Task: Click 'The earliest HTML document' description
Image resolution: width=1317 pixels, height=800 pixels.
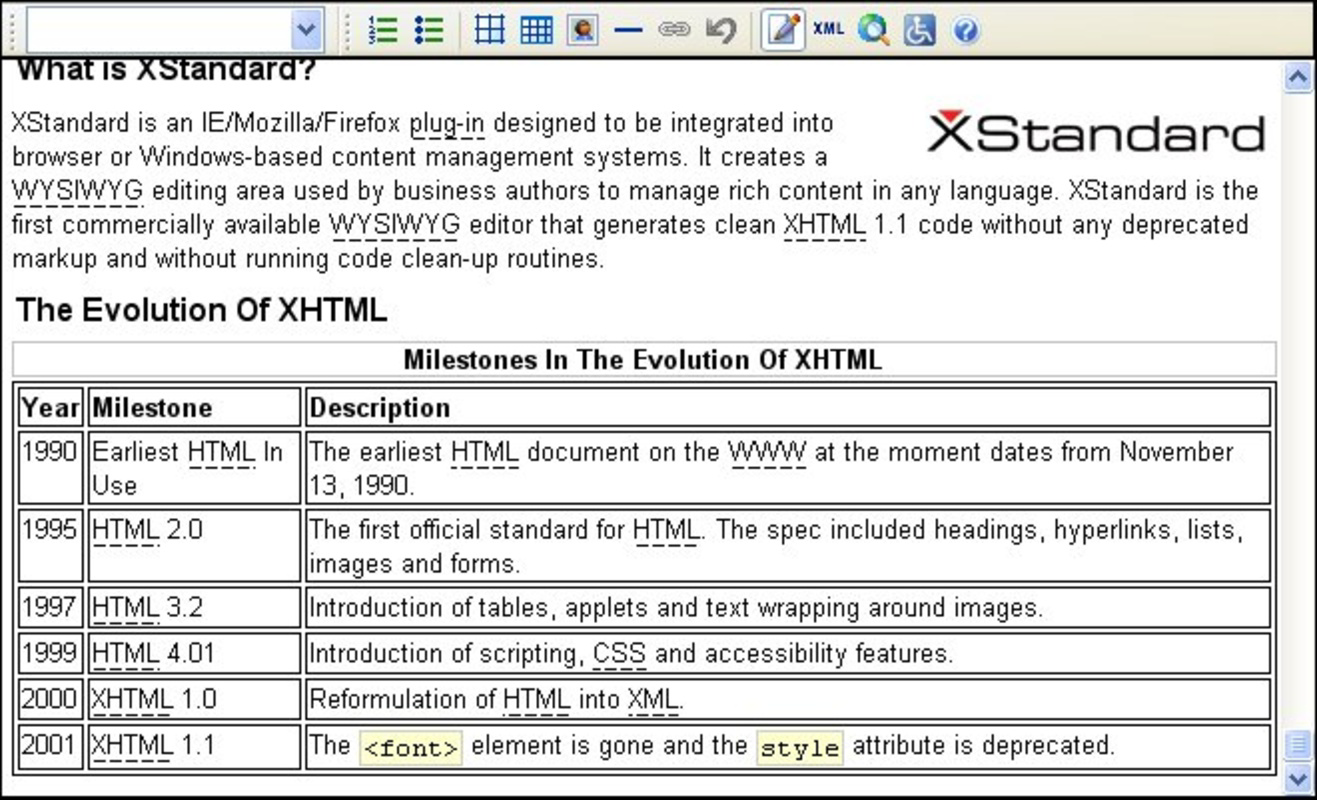Action: pos(788,468)
